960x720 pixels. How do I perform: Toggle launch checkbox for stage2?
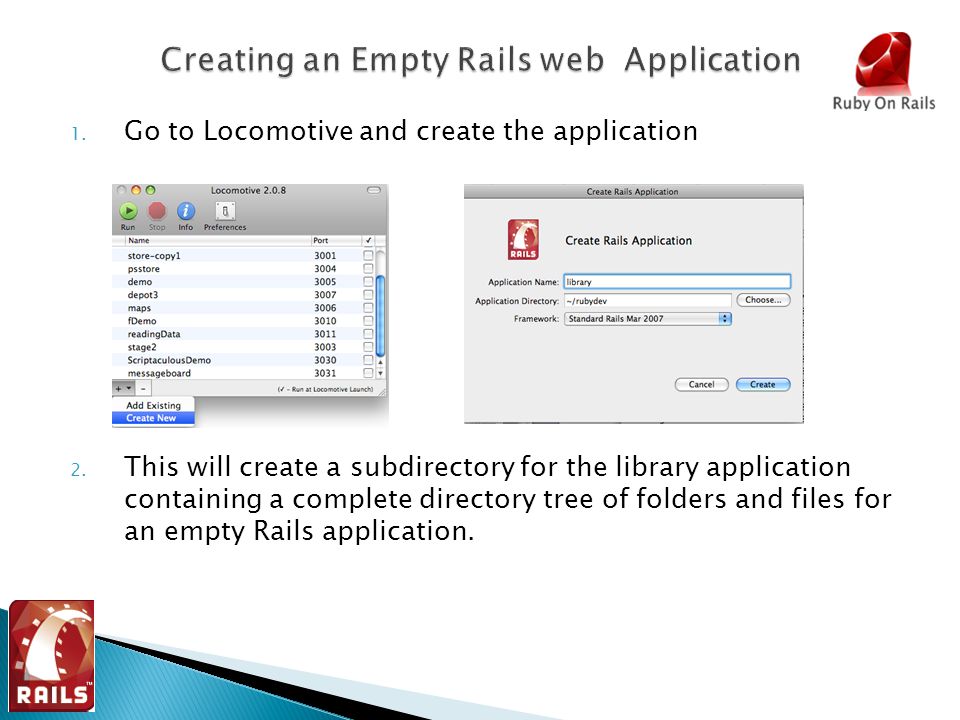coord(368,347)
